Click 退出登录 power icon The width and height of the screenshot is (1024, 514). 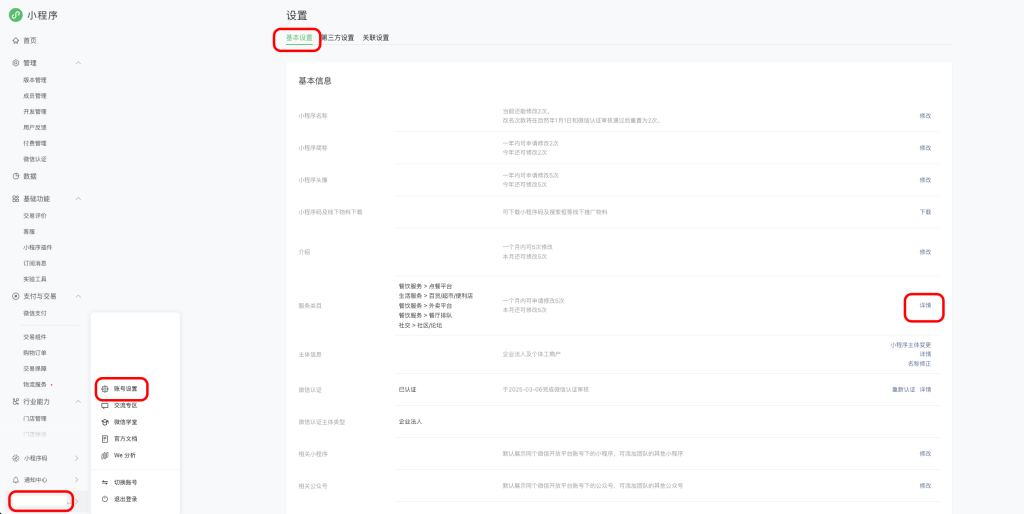(x=105, y=499)
